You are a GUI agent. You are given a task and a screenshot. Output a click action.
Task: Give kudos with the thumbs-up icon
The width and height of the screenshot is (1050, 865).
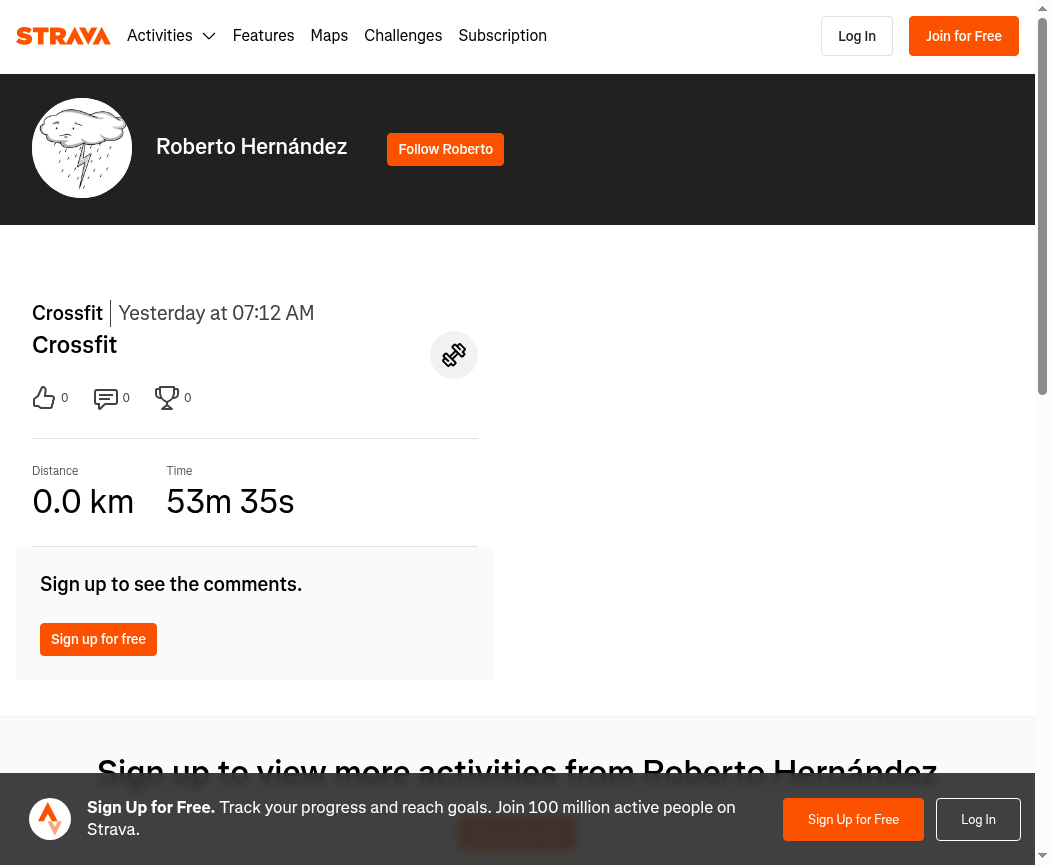44,398
